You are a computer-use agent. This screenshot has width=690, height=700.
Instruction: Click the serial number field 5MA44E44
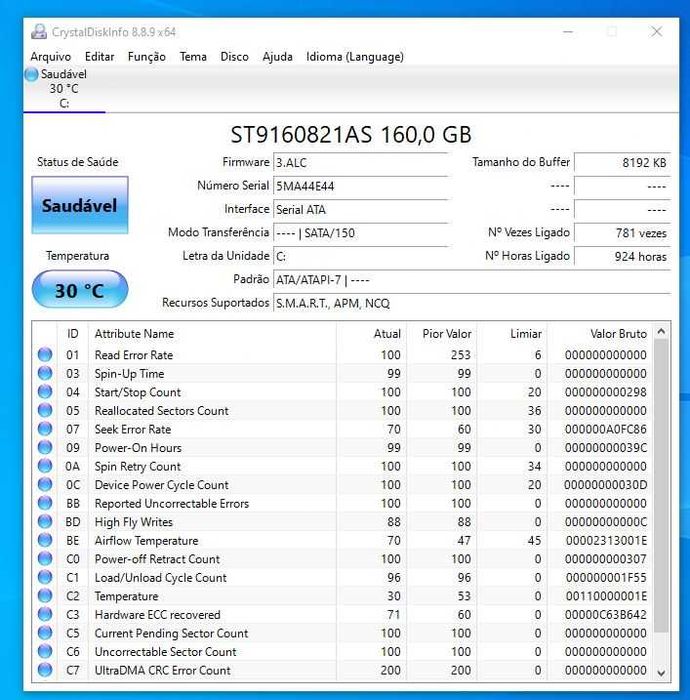point(361,186)
